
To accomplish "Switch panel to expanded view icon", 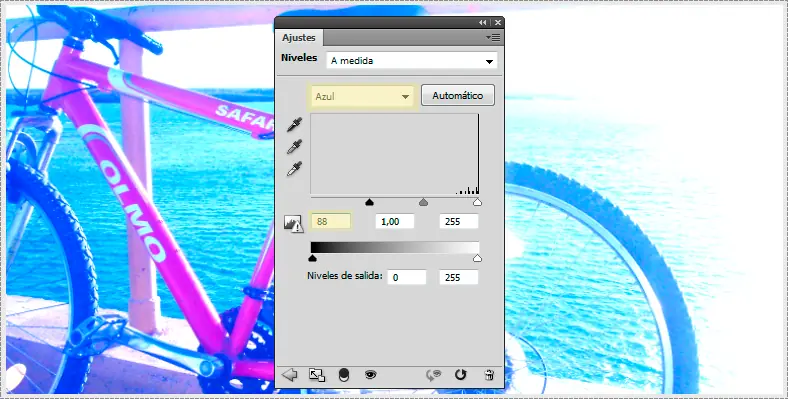I will click(317, 375).
